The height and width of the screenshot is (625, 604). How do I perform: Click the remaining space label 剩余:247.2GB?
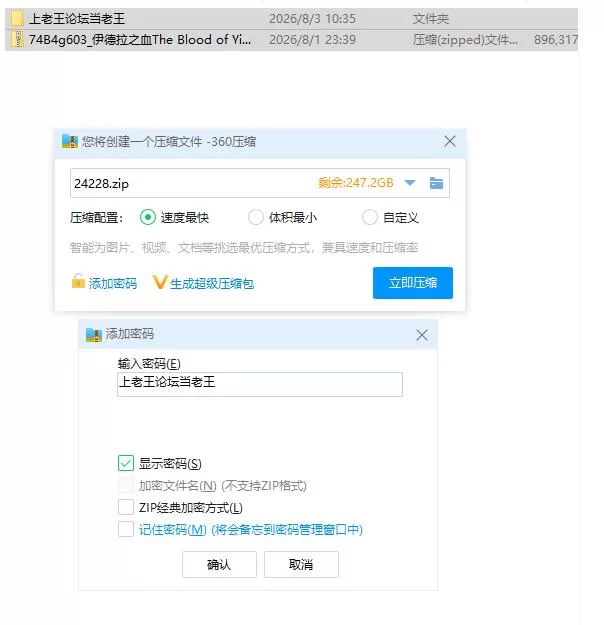[356, 183]
